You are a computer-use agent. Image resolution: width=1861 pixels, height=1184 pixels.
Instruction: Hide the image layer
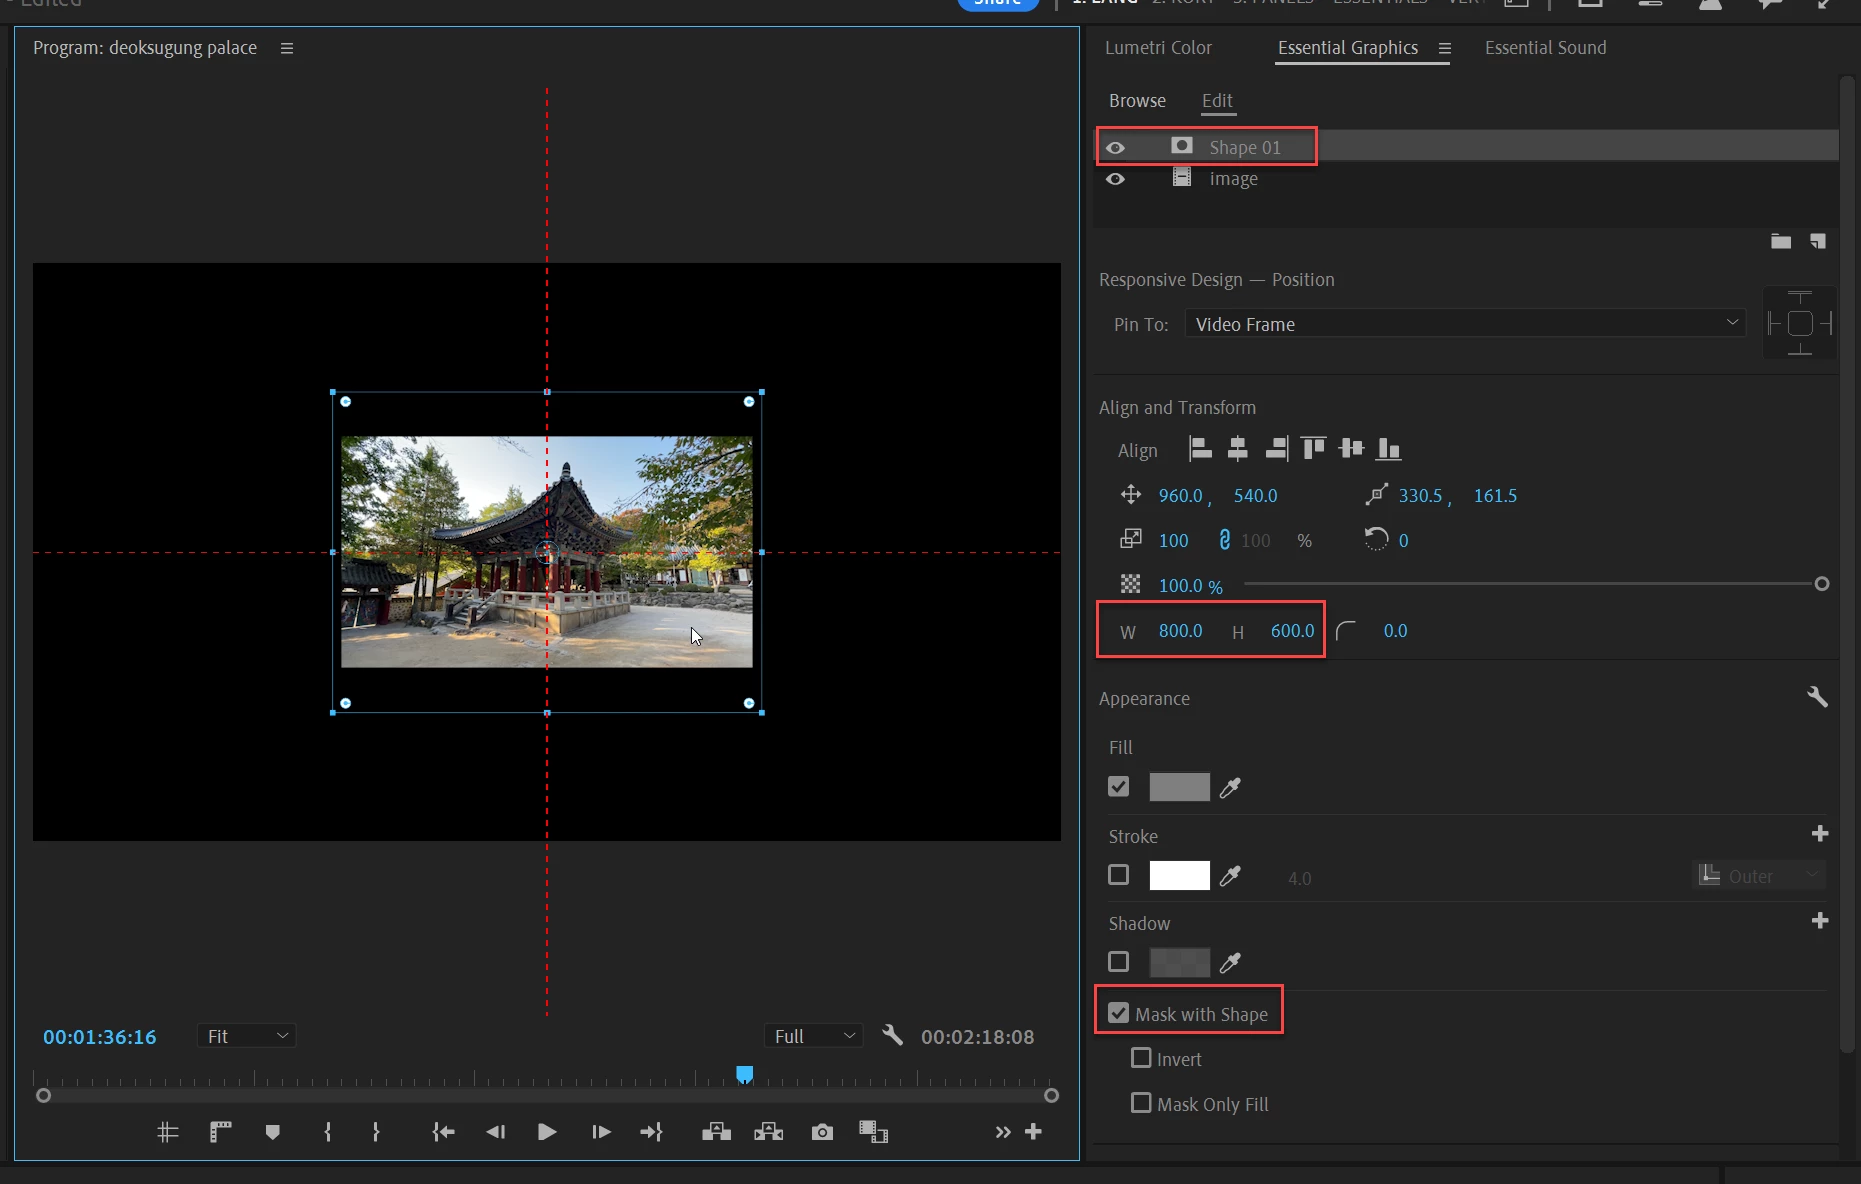click(1115, 179)
